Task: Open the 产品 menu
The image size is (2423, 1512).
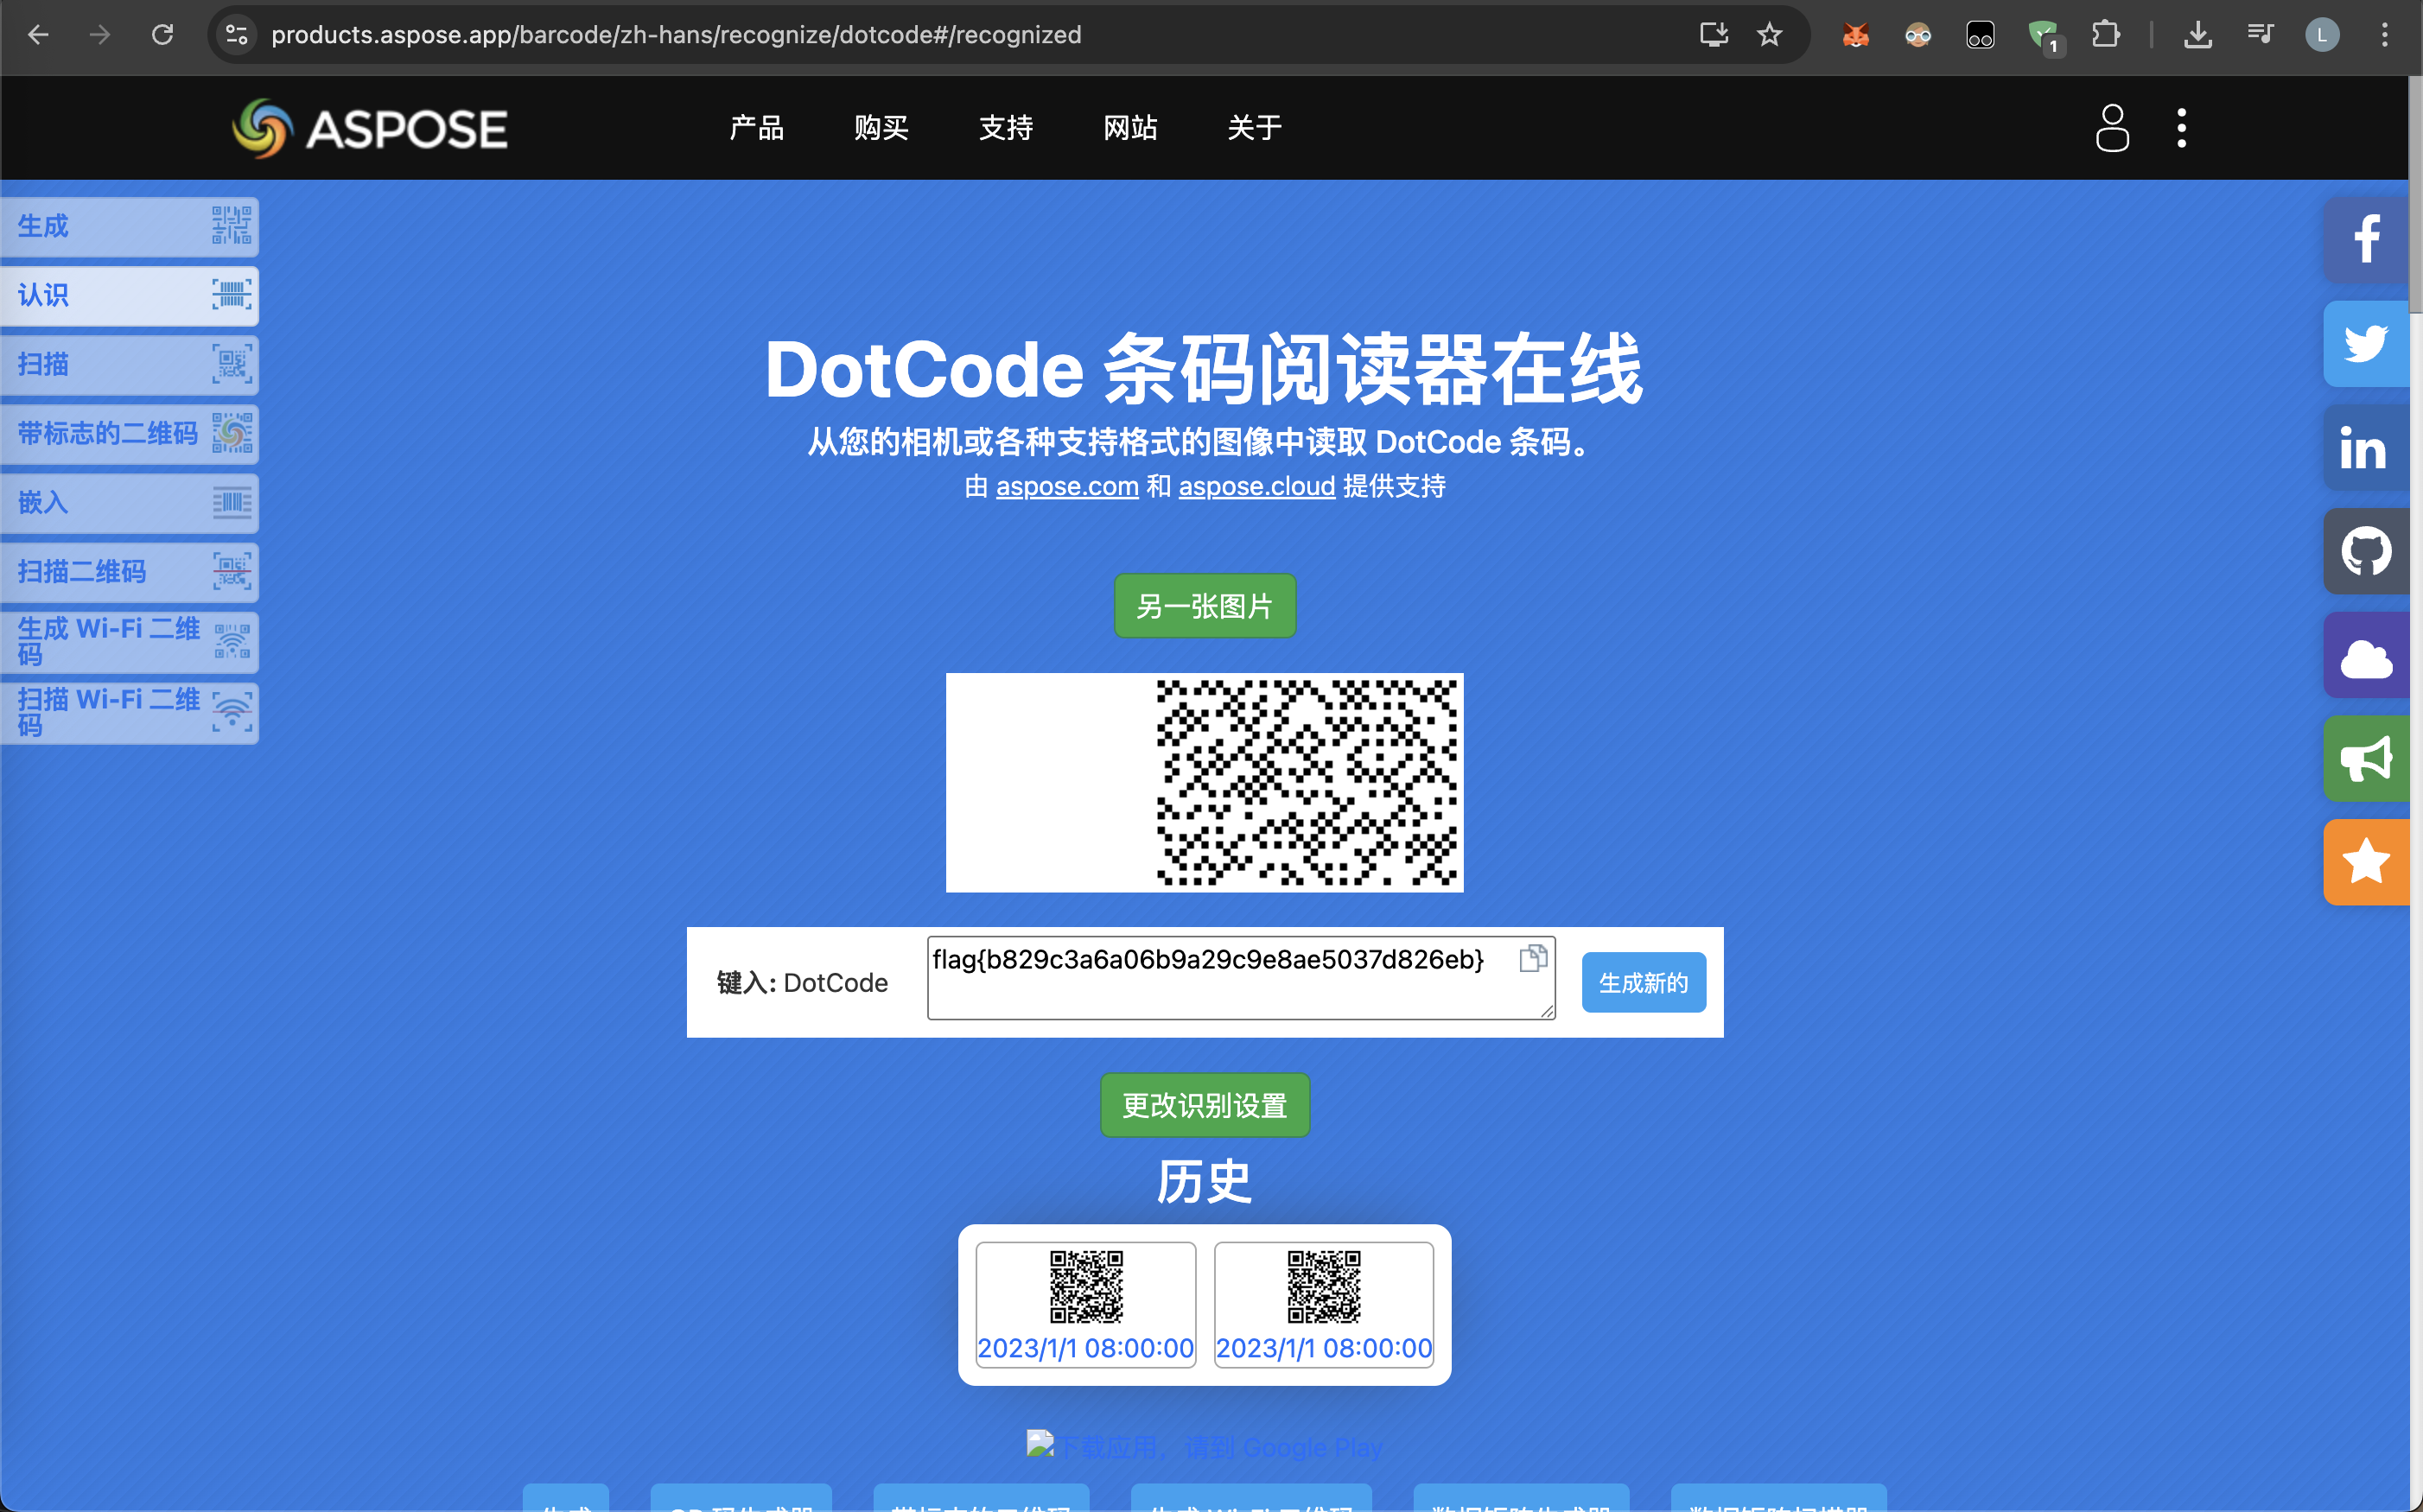Action: point(756,128)
